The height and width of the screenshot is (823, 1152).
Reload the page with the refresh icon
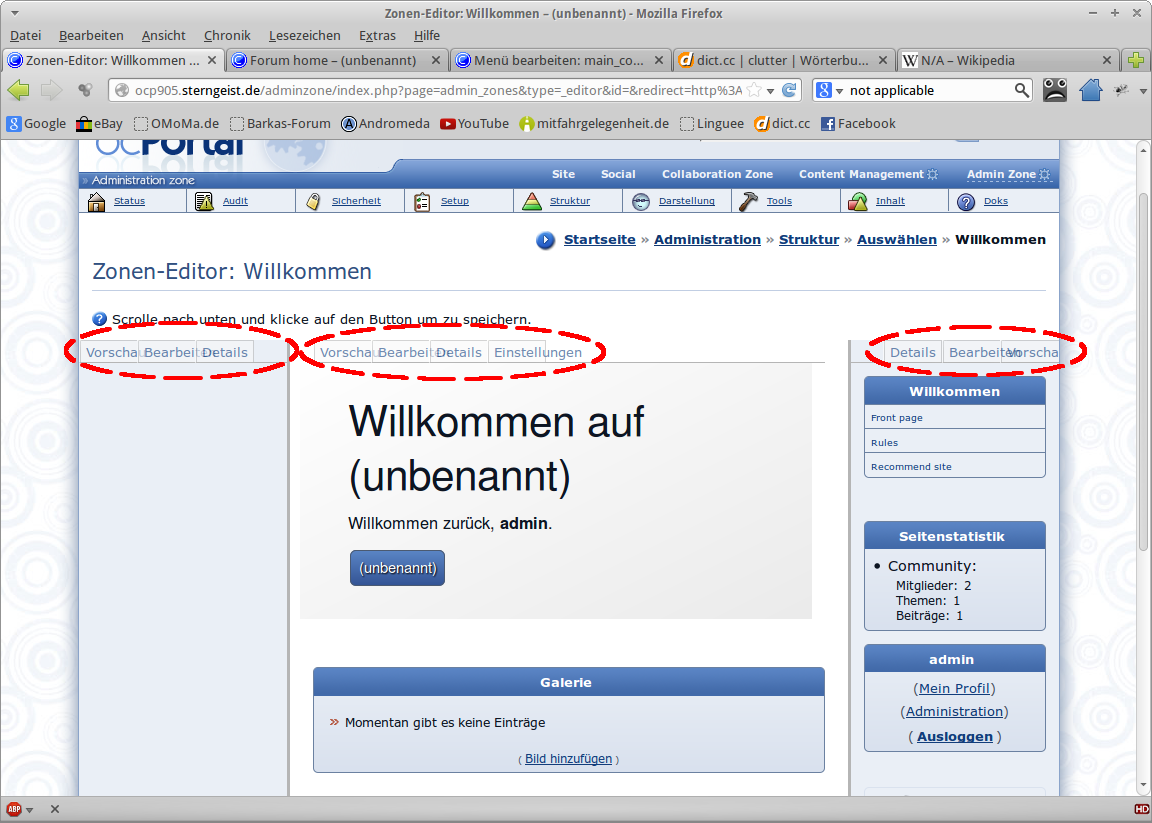click(789, 90)
